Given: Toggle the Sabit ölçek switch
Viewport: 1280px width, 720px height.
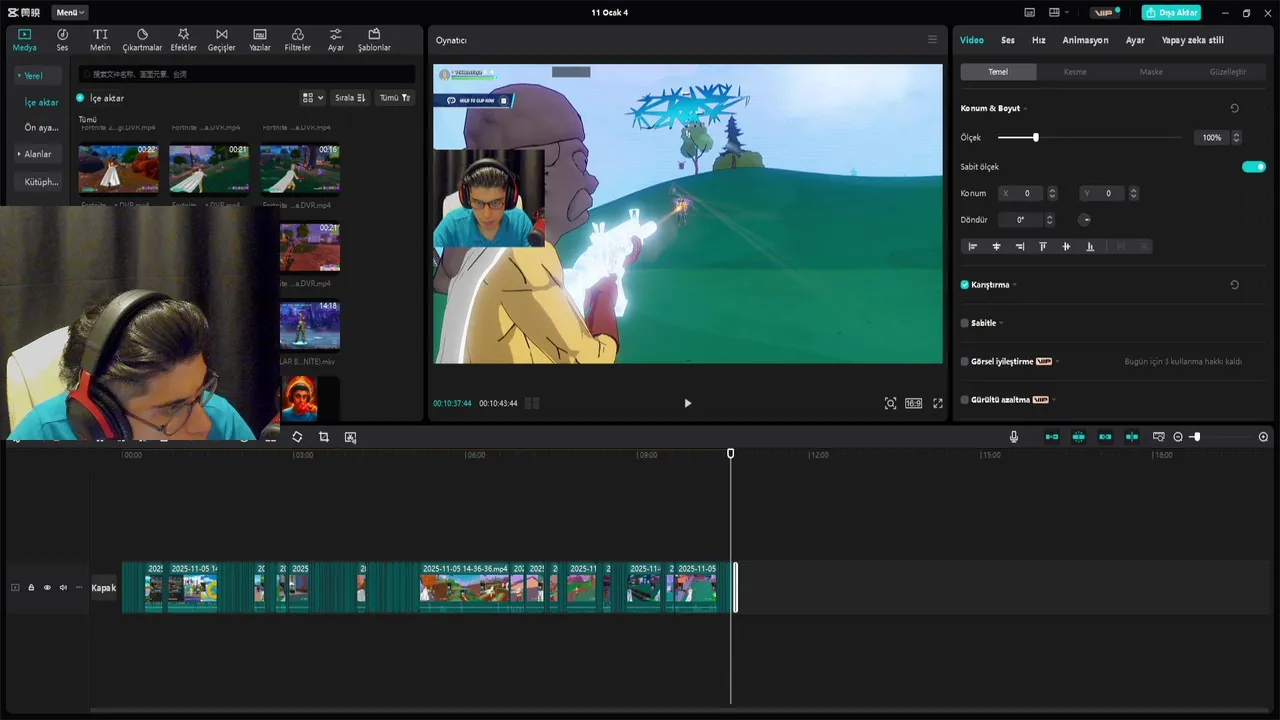Looking at the screenshot, I should tap(1254, 167).
